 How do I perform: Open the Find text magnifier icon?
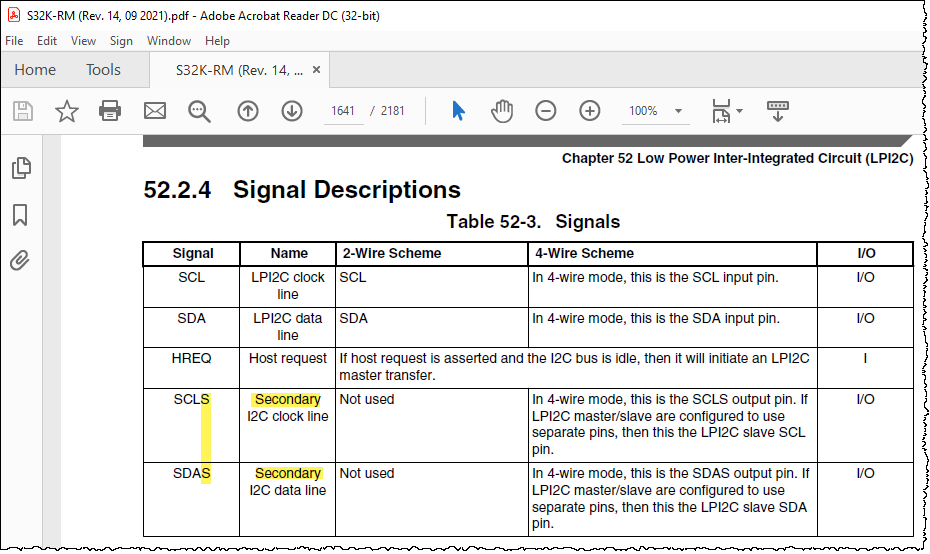point(199,111)
